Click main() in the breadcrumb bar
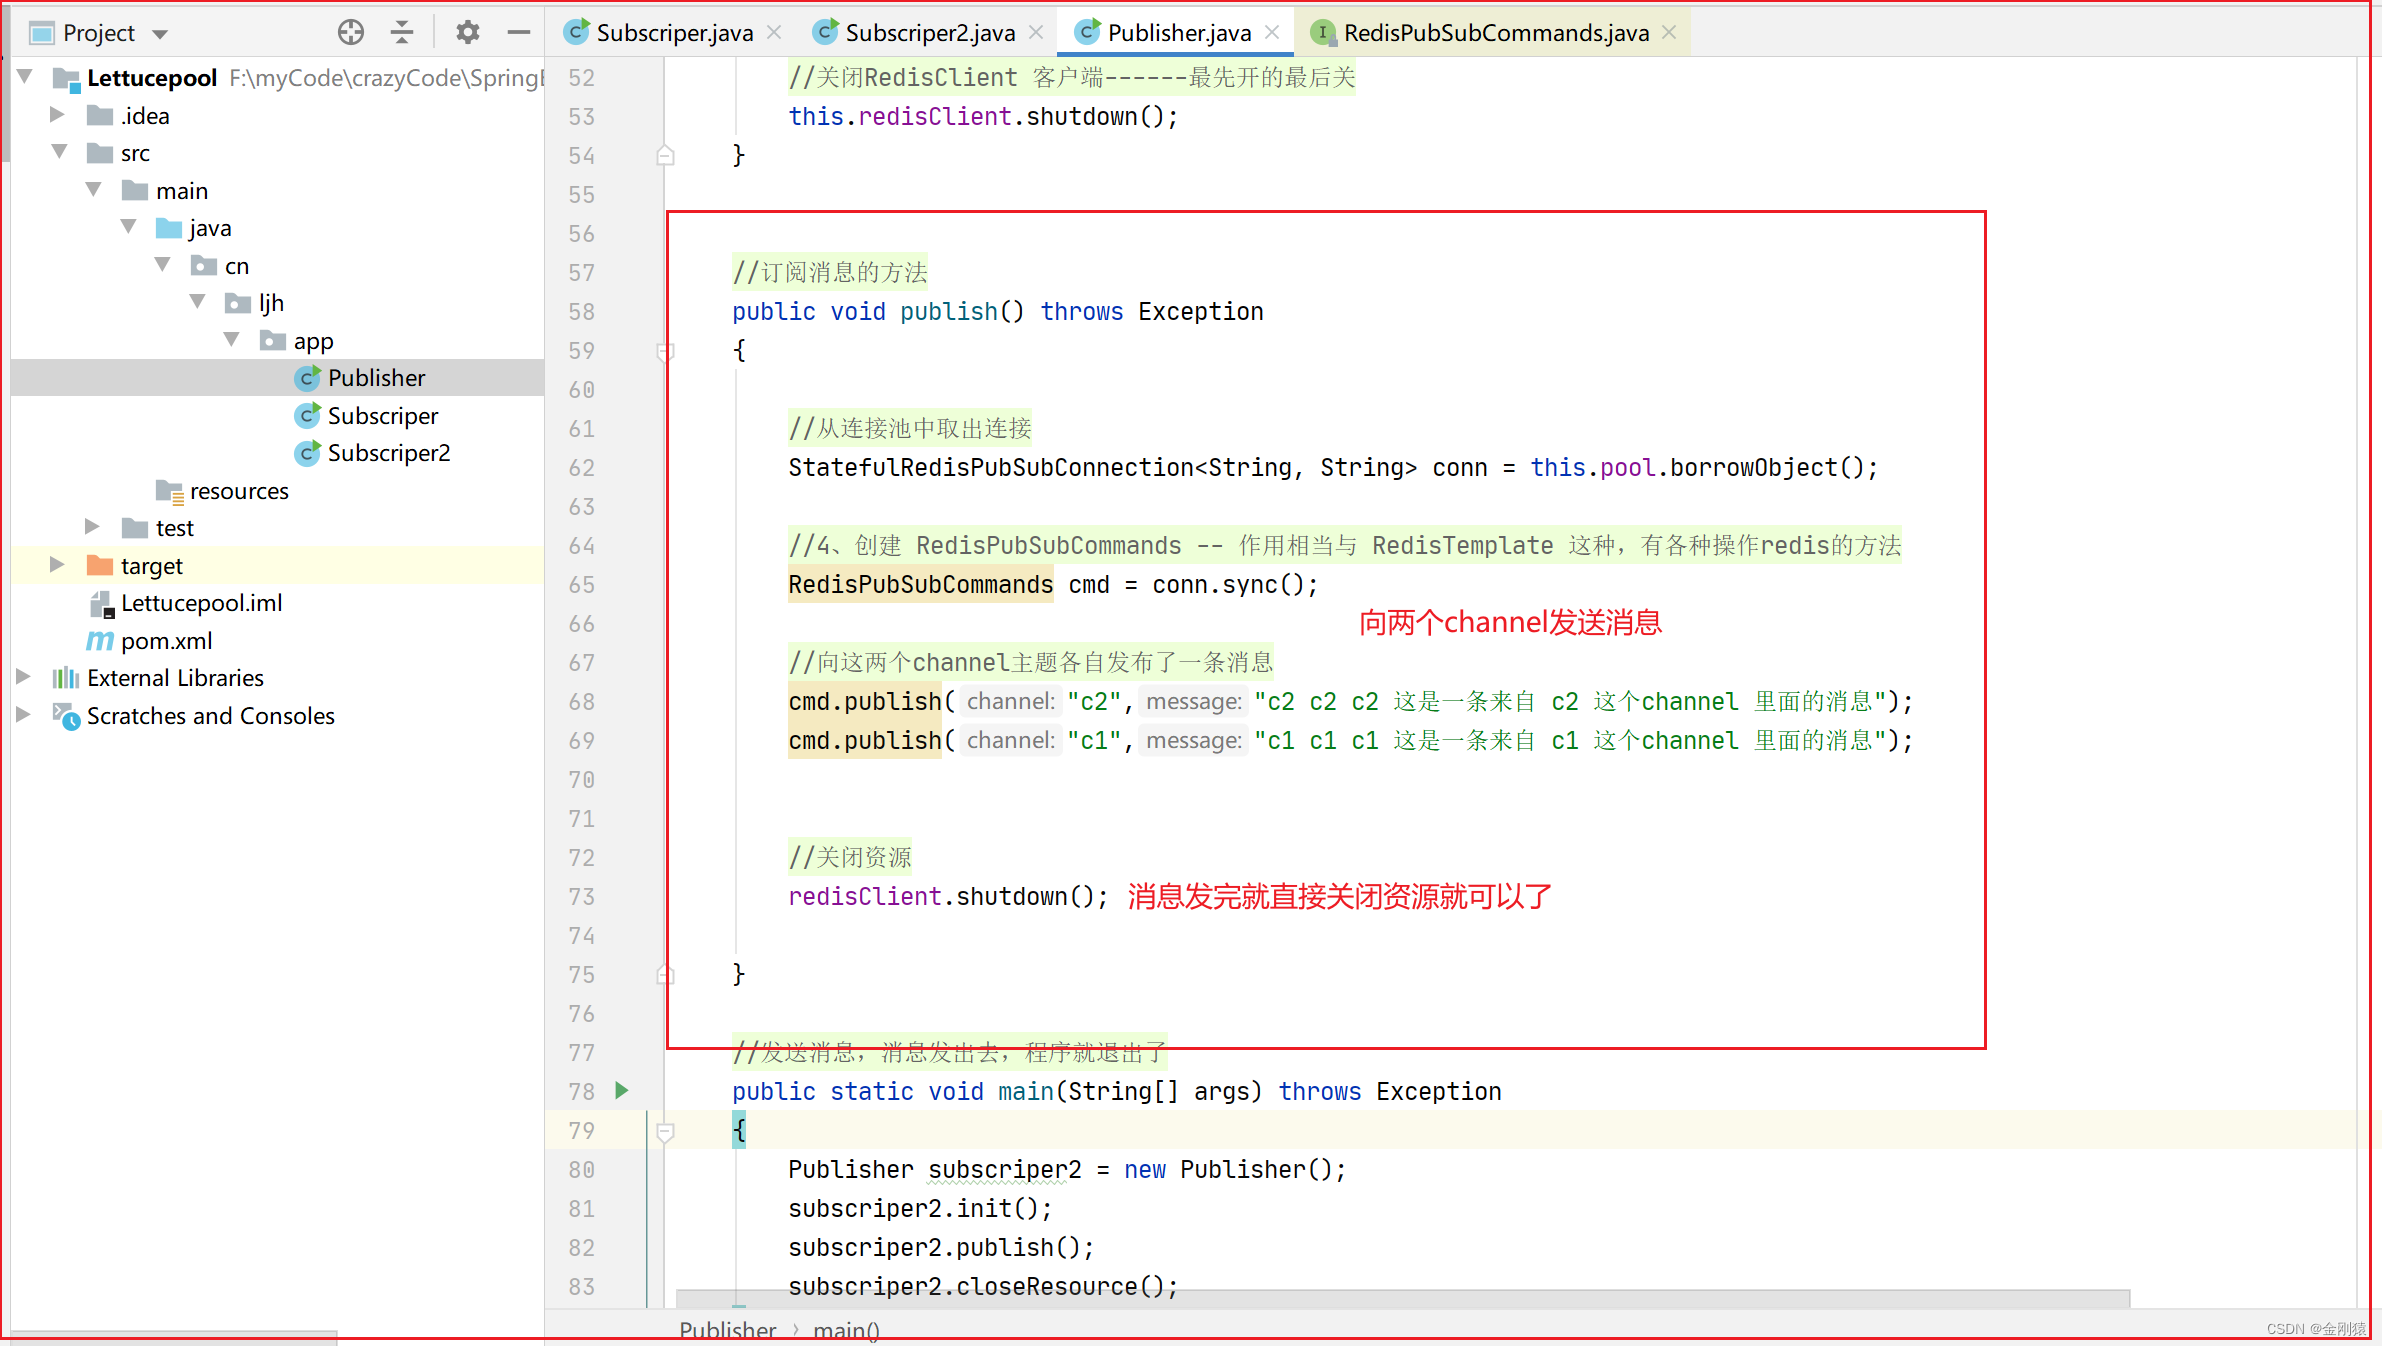The image size is (2382, 1346). pyautogui.click(x=846, y=1330)
